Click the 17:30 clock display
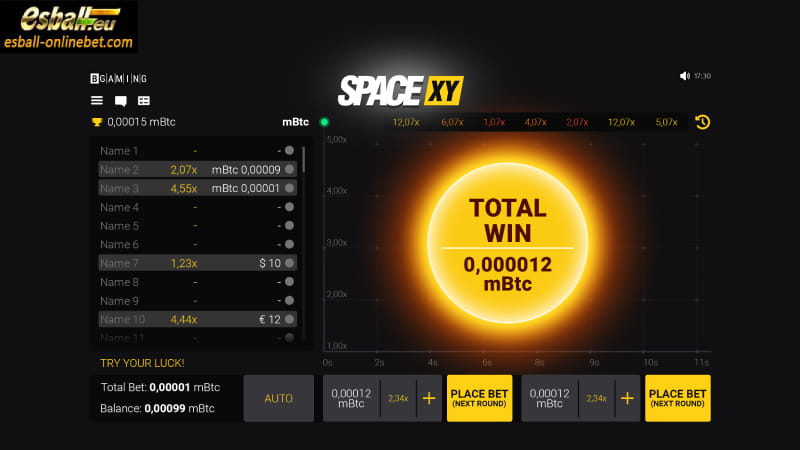 tap(703, 76)
